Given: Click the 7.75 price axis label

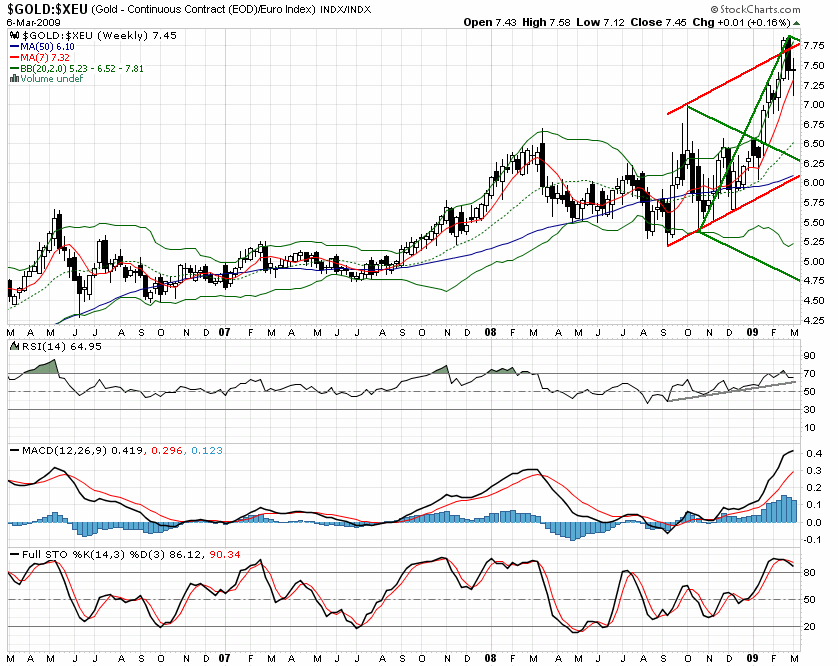Looking at the screenshot, I should tap(813, 46).
